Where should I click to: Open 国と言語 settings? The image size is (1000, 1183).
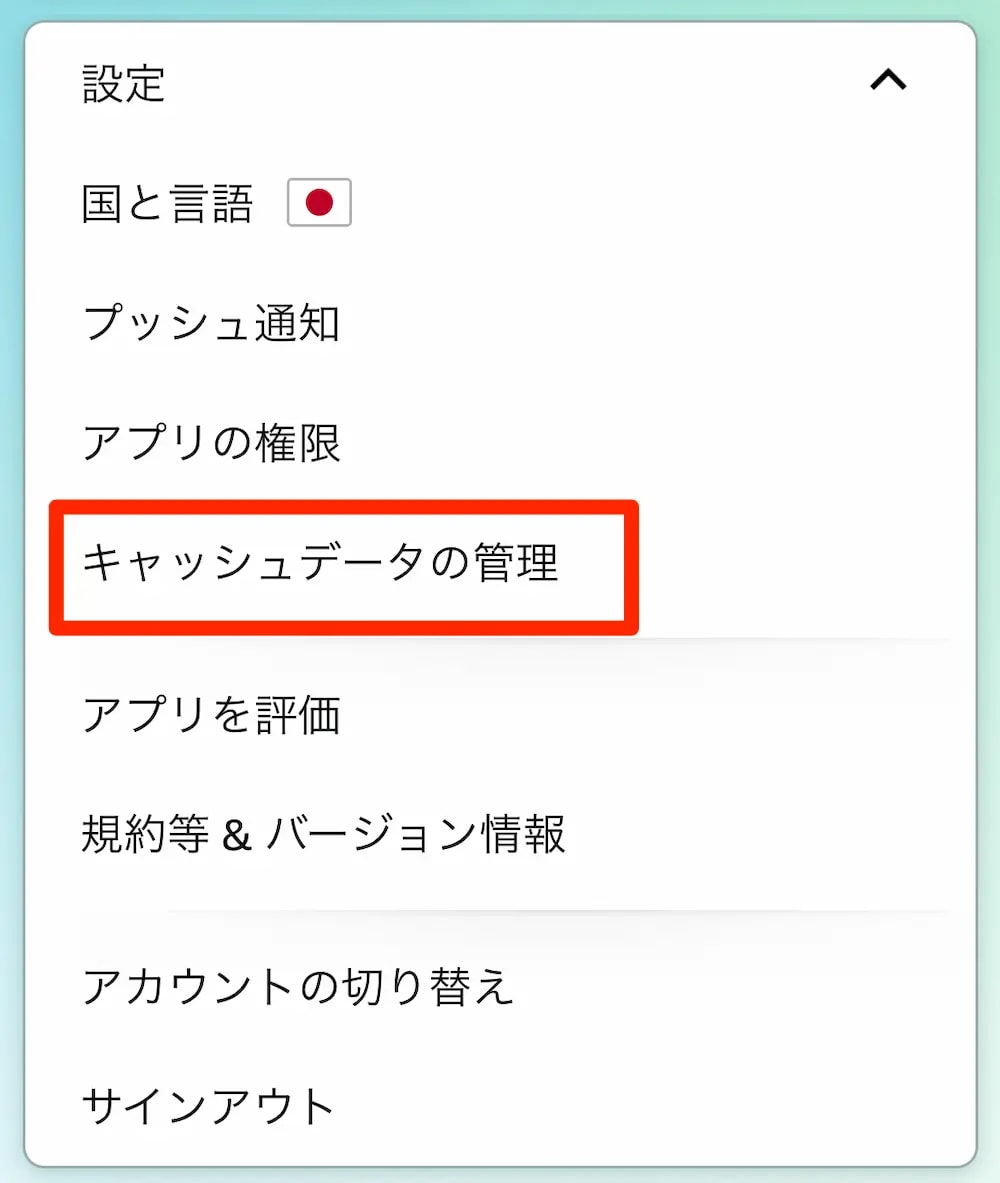click(x=167, y=205)
